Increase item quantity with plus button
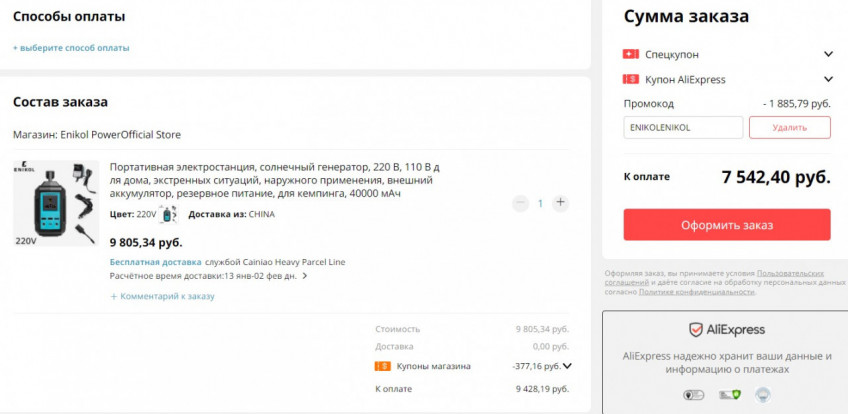This screenshot has width=848, height=414. pyautogui.click(x=560, y=203)
